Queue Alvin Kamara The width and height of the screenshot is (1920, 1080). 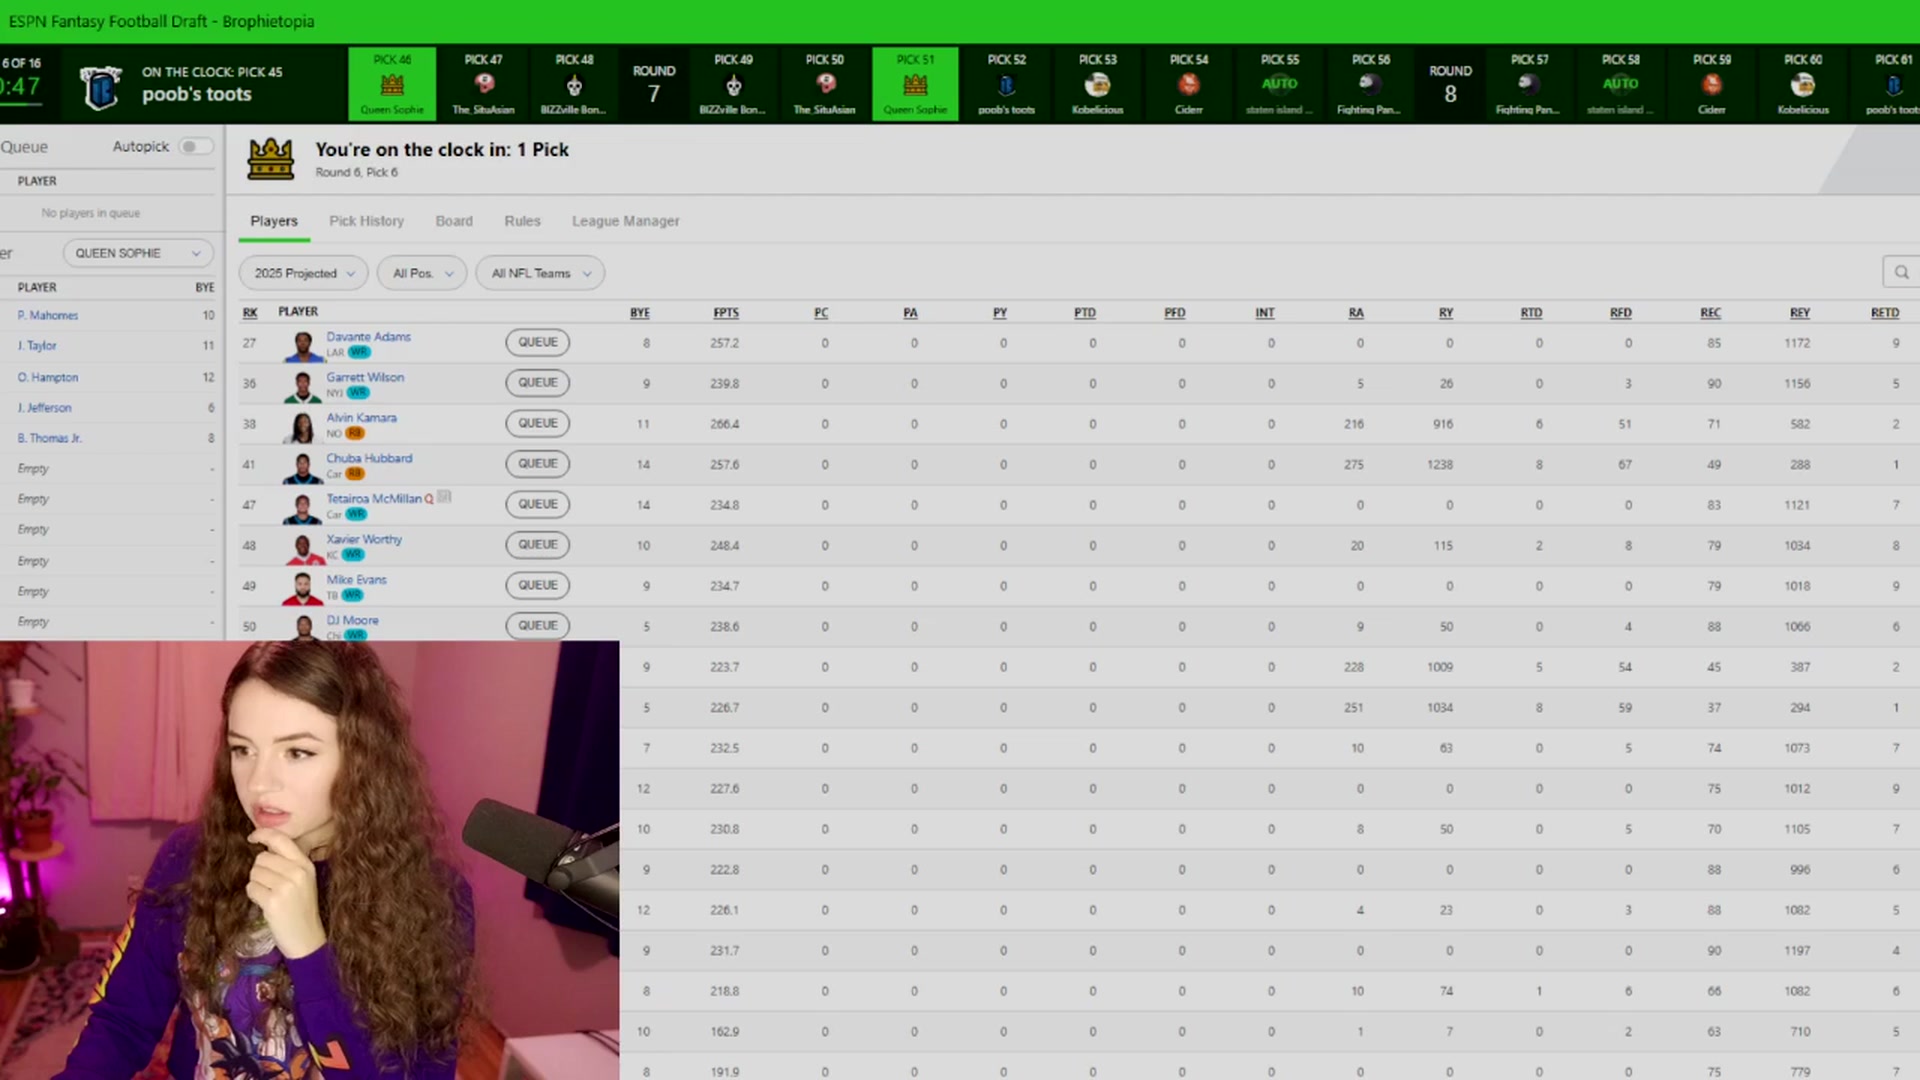538,423
